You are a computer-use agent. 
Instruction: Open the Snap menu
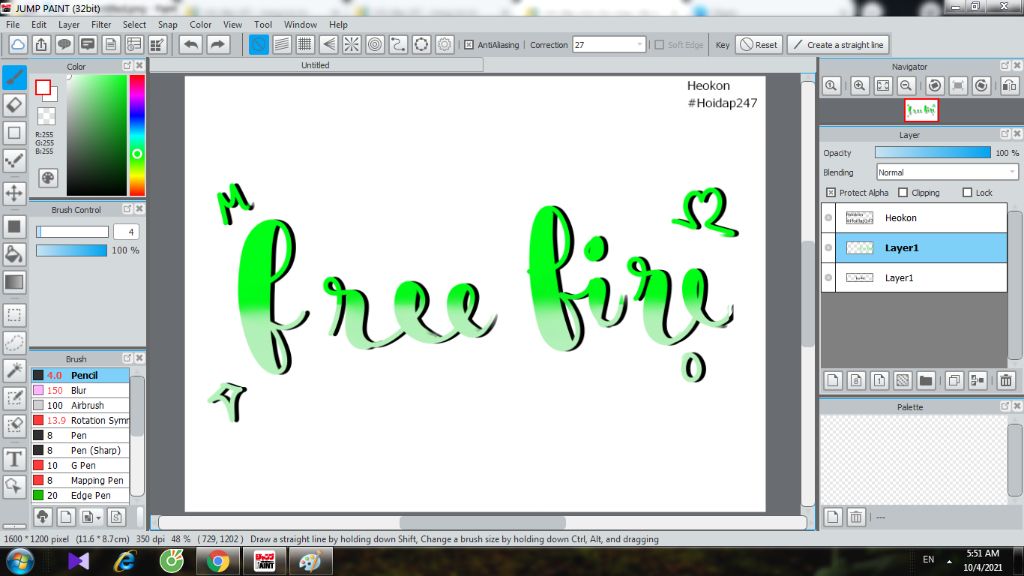click(167, 24)
